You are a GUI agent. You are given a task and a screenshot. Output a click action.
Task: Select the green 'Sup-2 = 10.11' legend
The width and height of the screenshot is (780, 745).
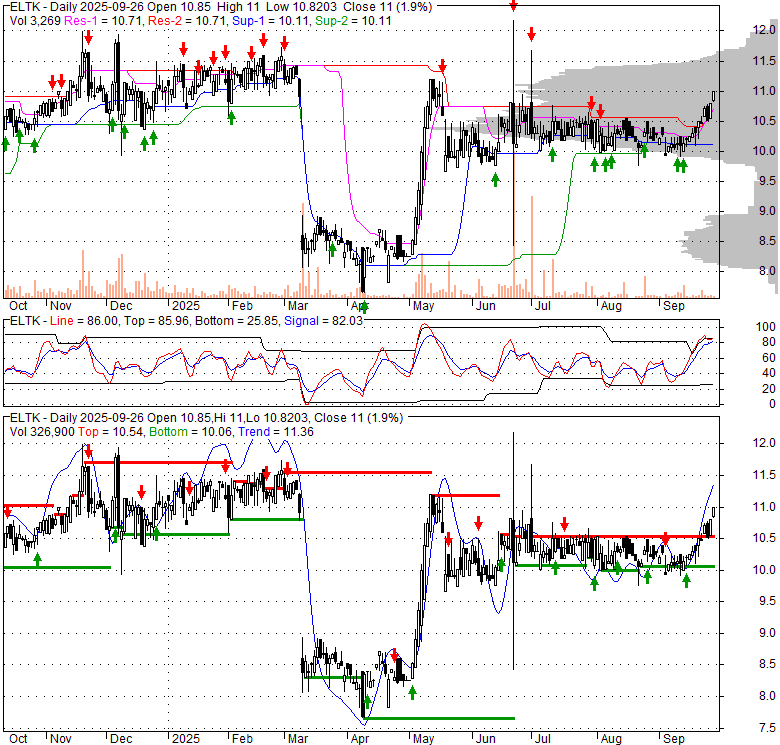click(353, 21)
